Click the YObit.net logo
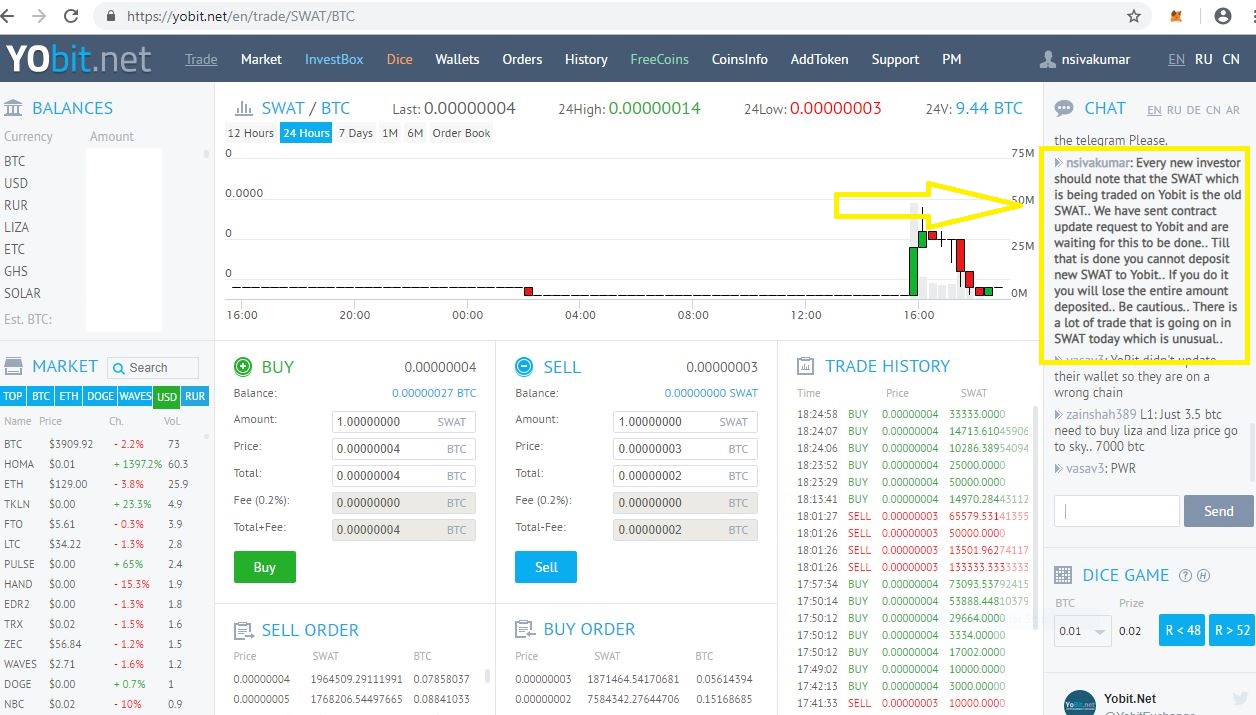 pyautogui.click(x=78, y=59)
